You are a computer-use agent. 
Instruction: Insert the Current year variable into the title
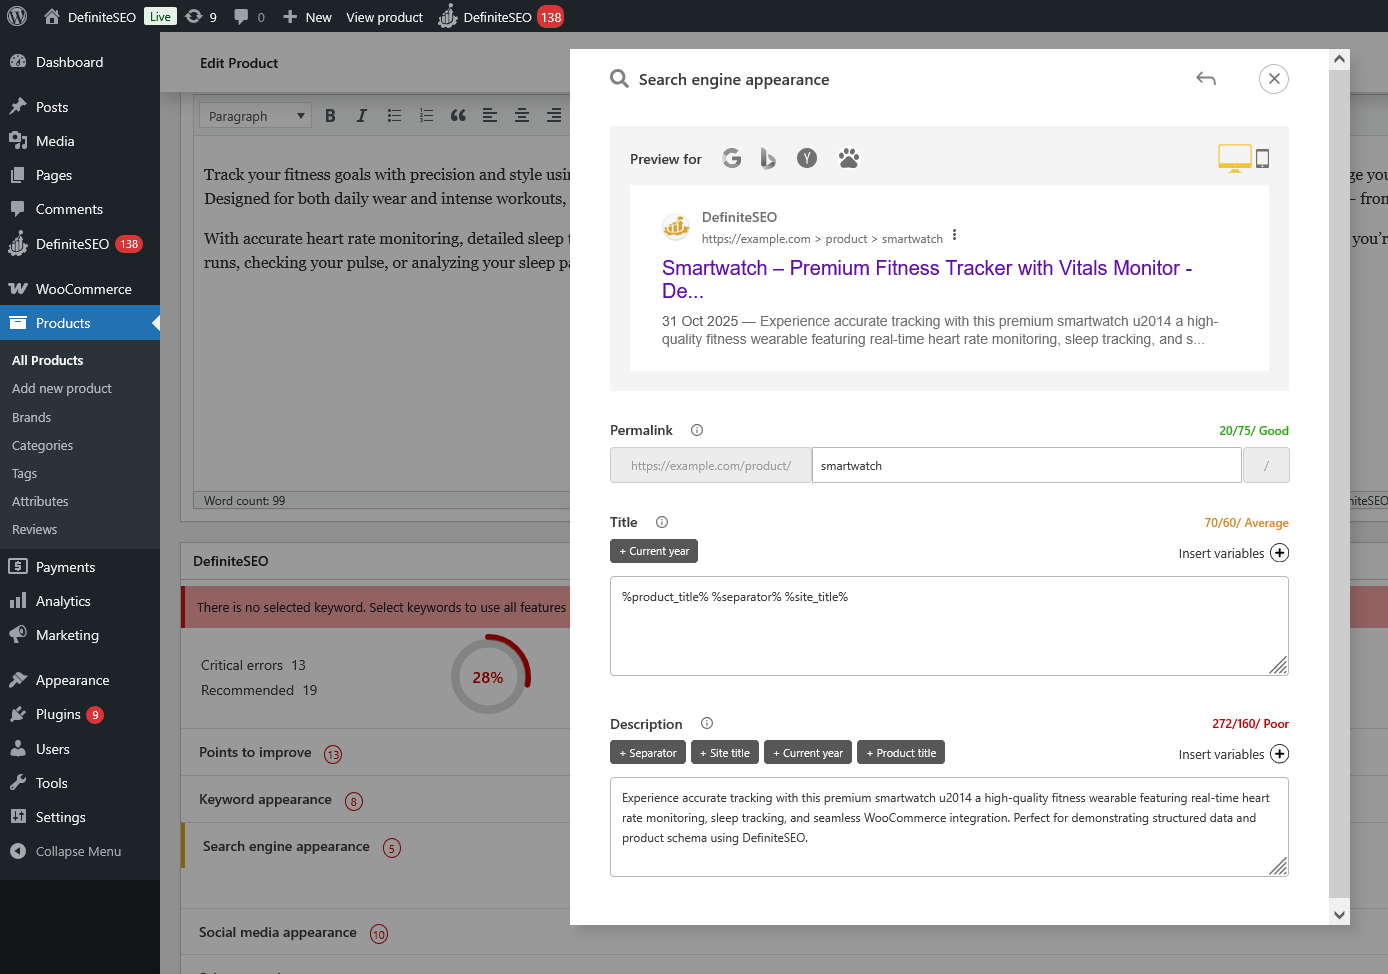coord(653,550)
